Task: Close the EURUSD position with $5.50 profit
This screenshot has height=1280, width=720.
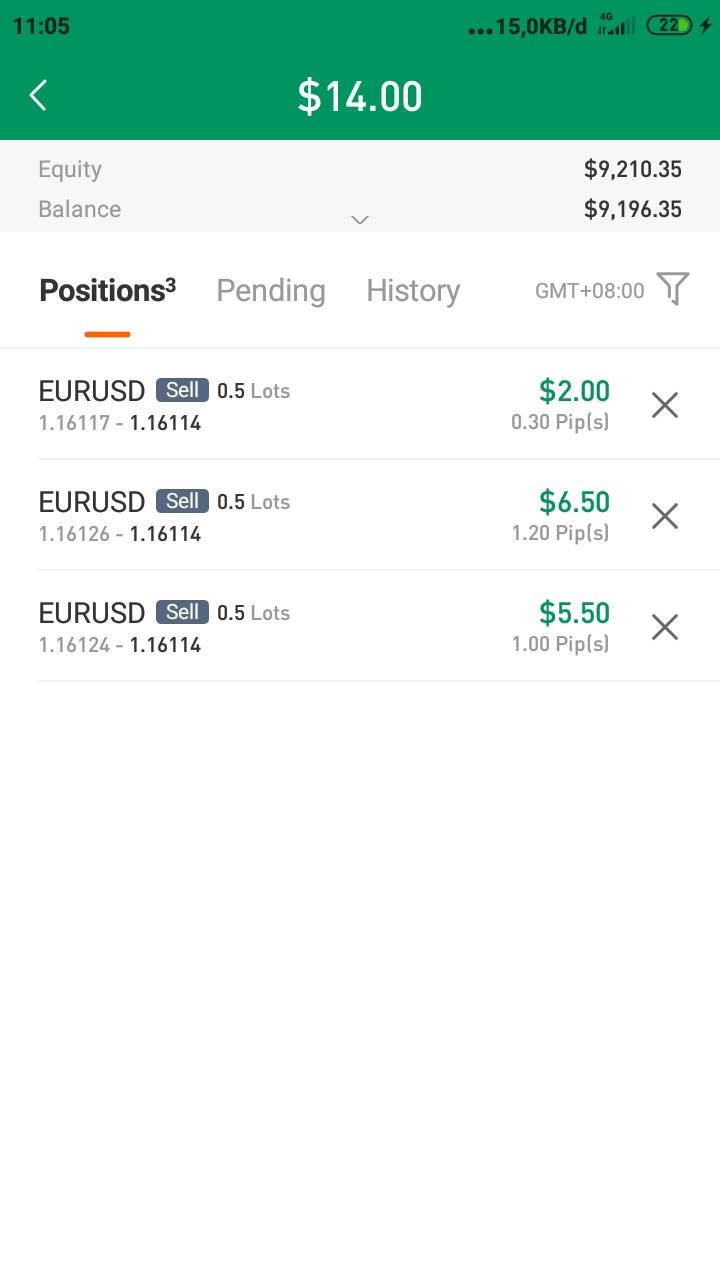Action: [x=665, y=627]
